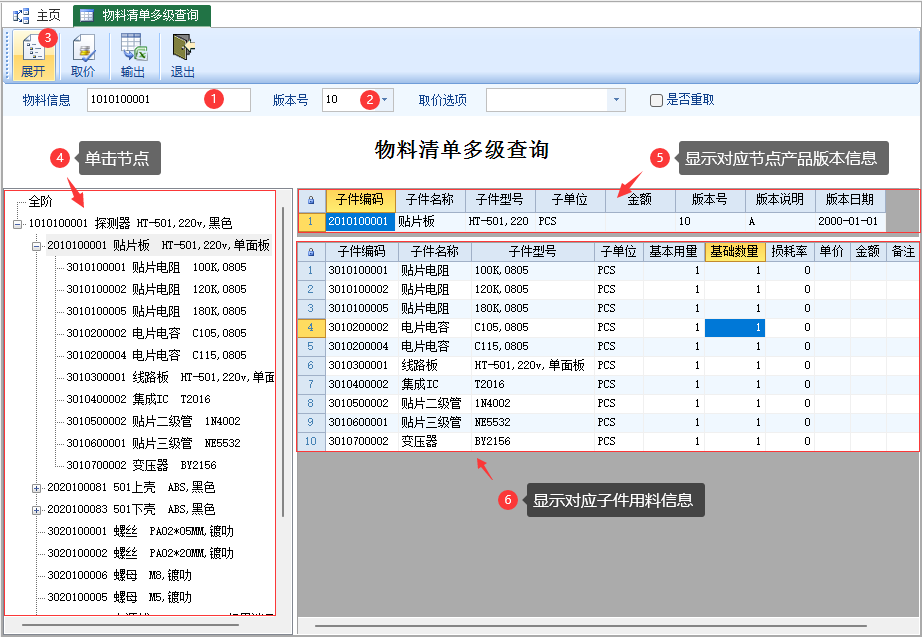The image size is (922, 637).
Task: Click the 2000-01-01 version date cell
Action: [x=850, y=222]
